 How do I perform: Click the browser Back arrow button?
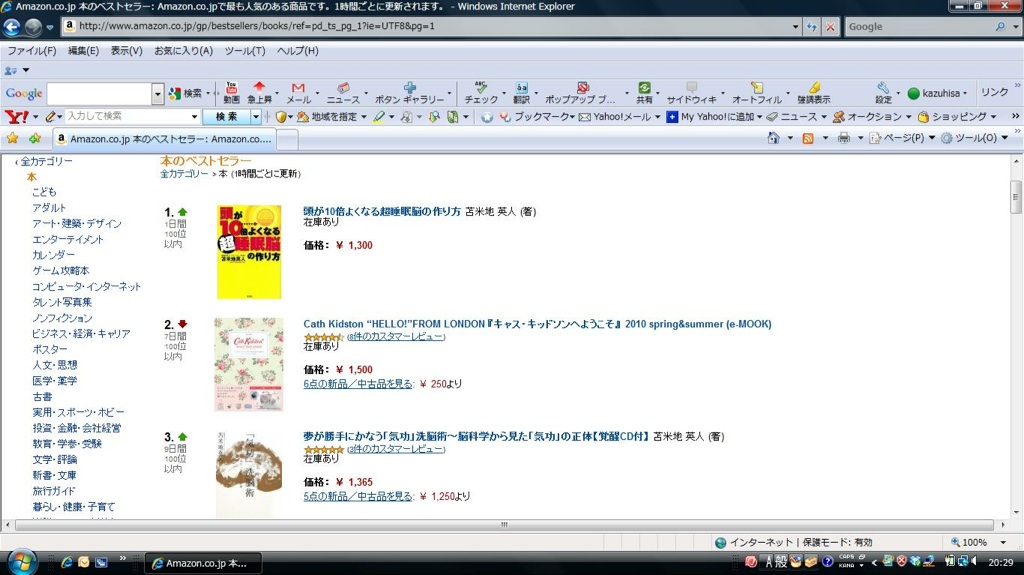click(12, 27)
